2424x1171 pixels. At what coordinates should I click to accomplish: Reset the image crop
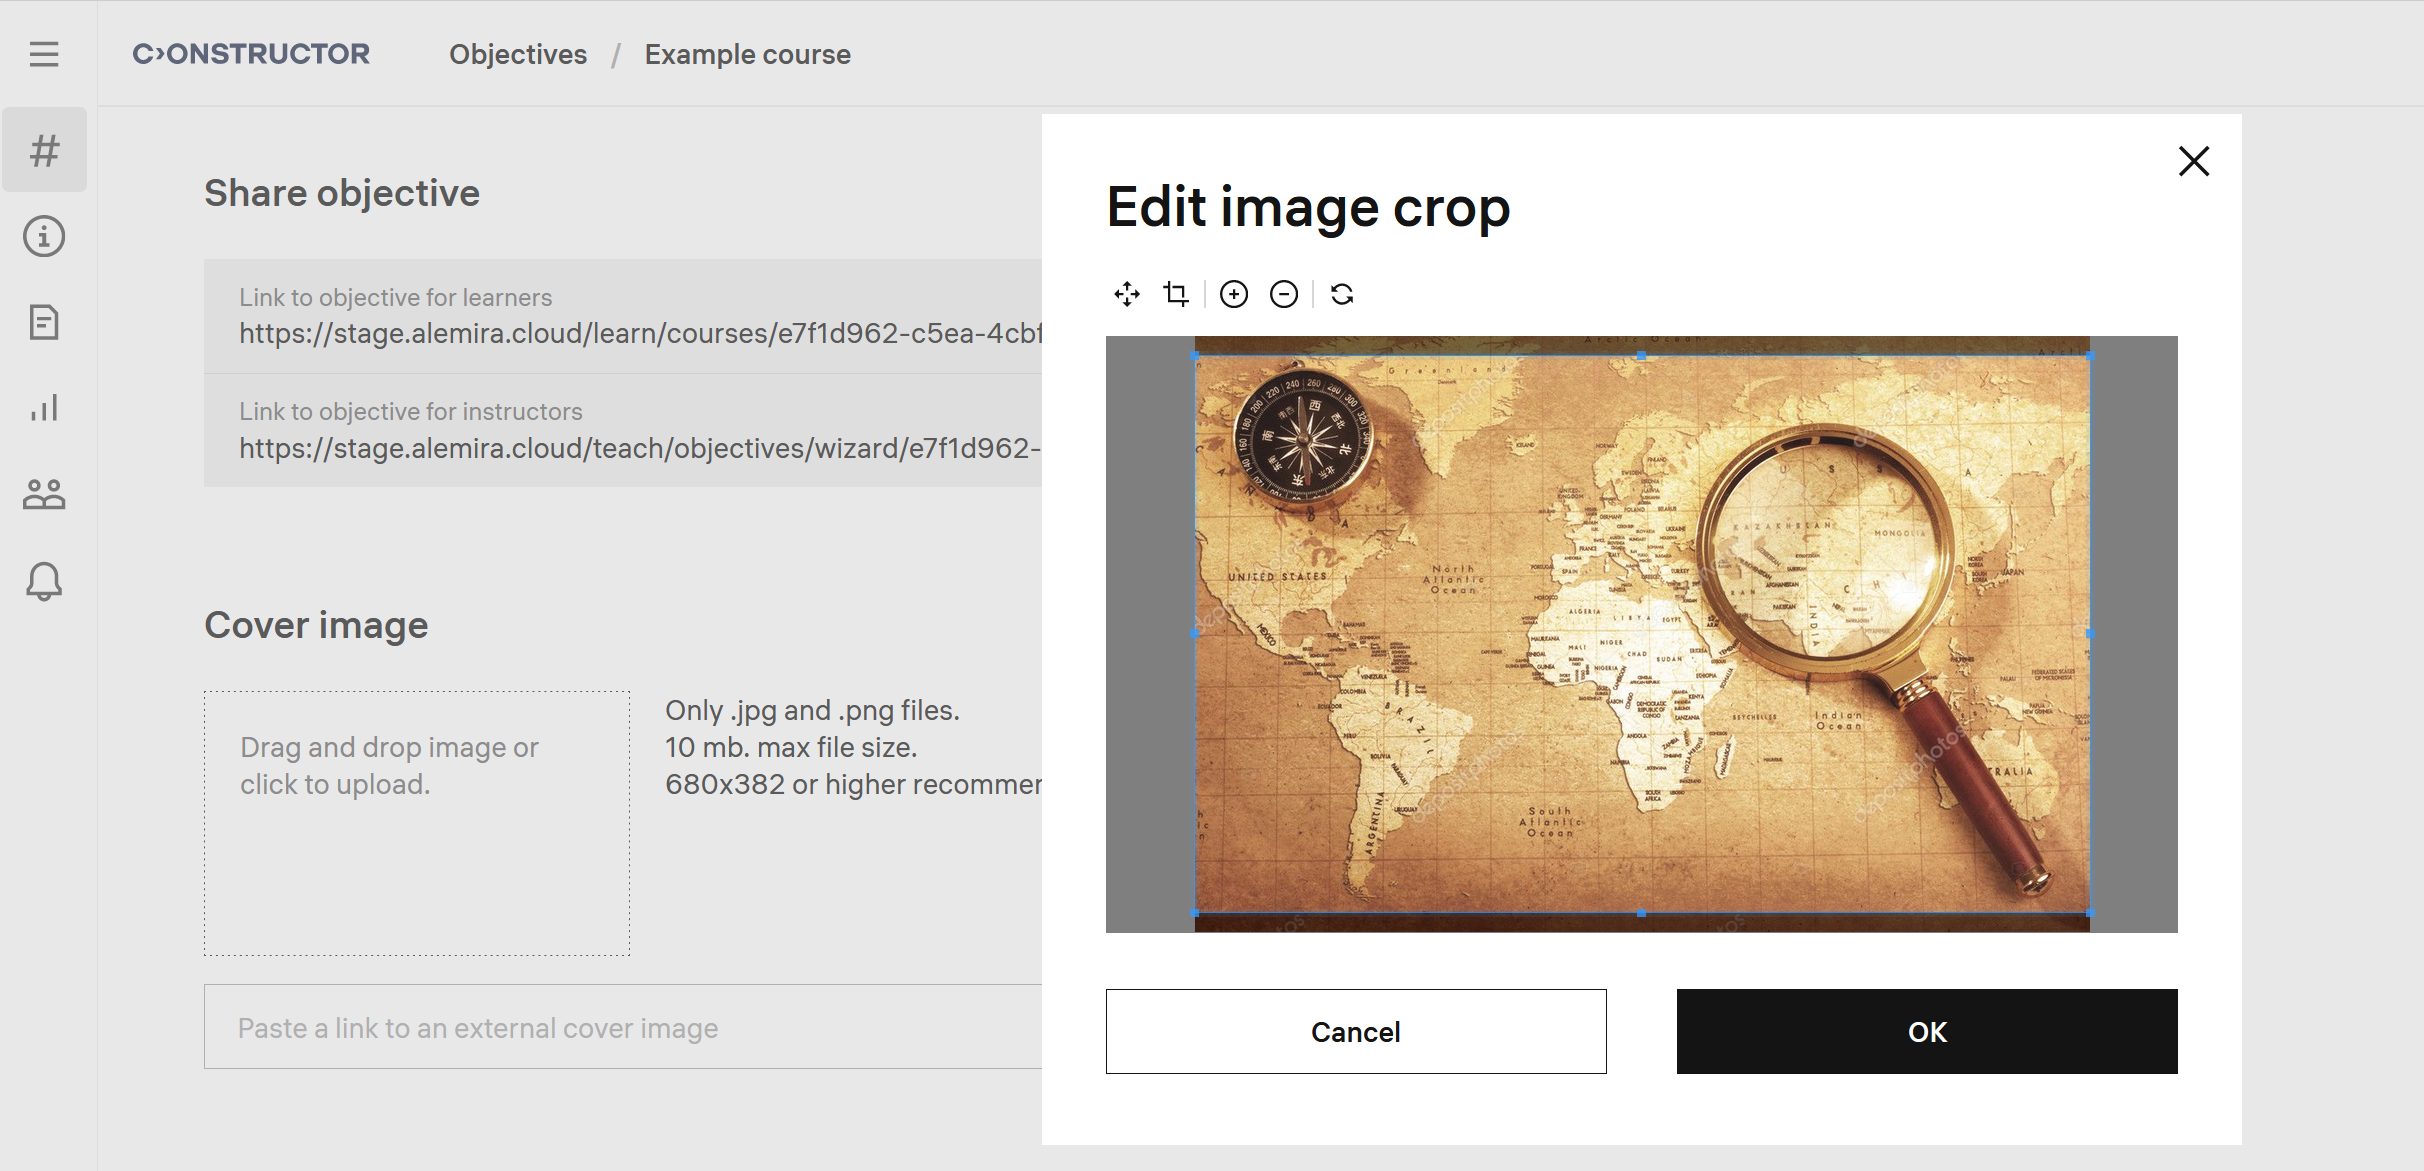(x=1342, y=294)
